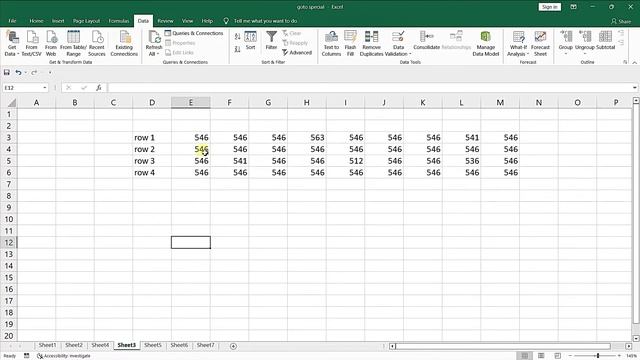The width and height of the screenshot is (640, 360).
Task: Click the Share button
Action: (x=621, y=21)
